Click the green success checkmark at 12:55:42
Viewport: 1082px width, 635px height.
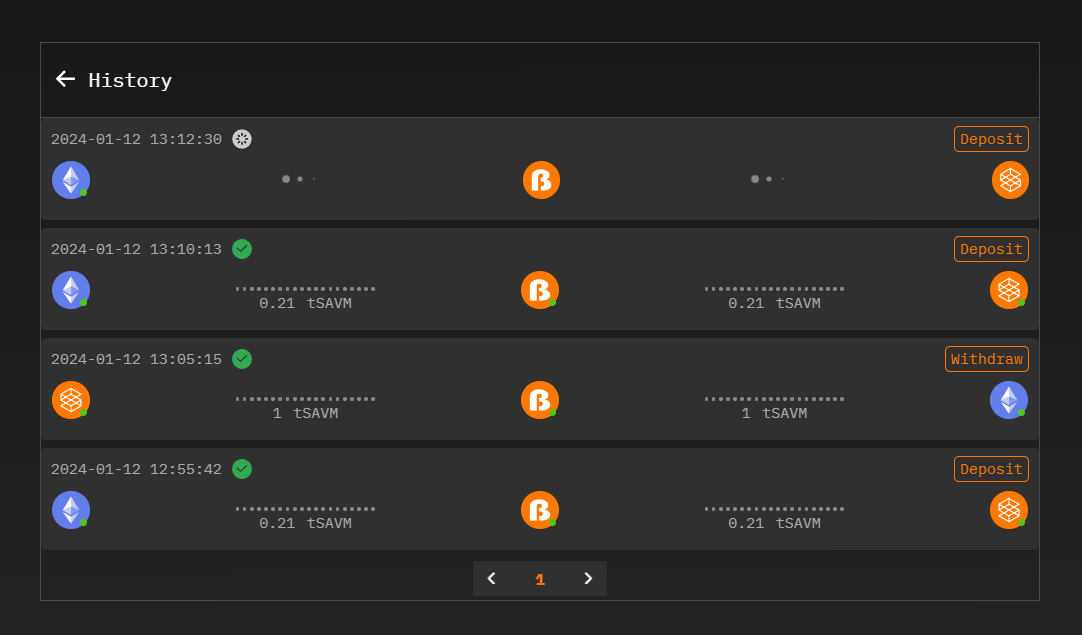[x=242, y=469]
